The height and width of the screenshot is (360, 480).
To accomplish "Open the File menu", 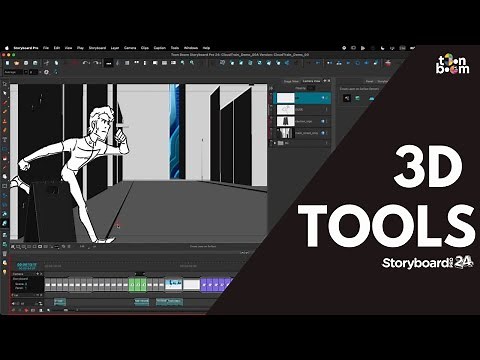I will tap(46, 48).
